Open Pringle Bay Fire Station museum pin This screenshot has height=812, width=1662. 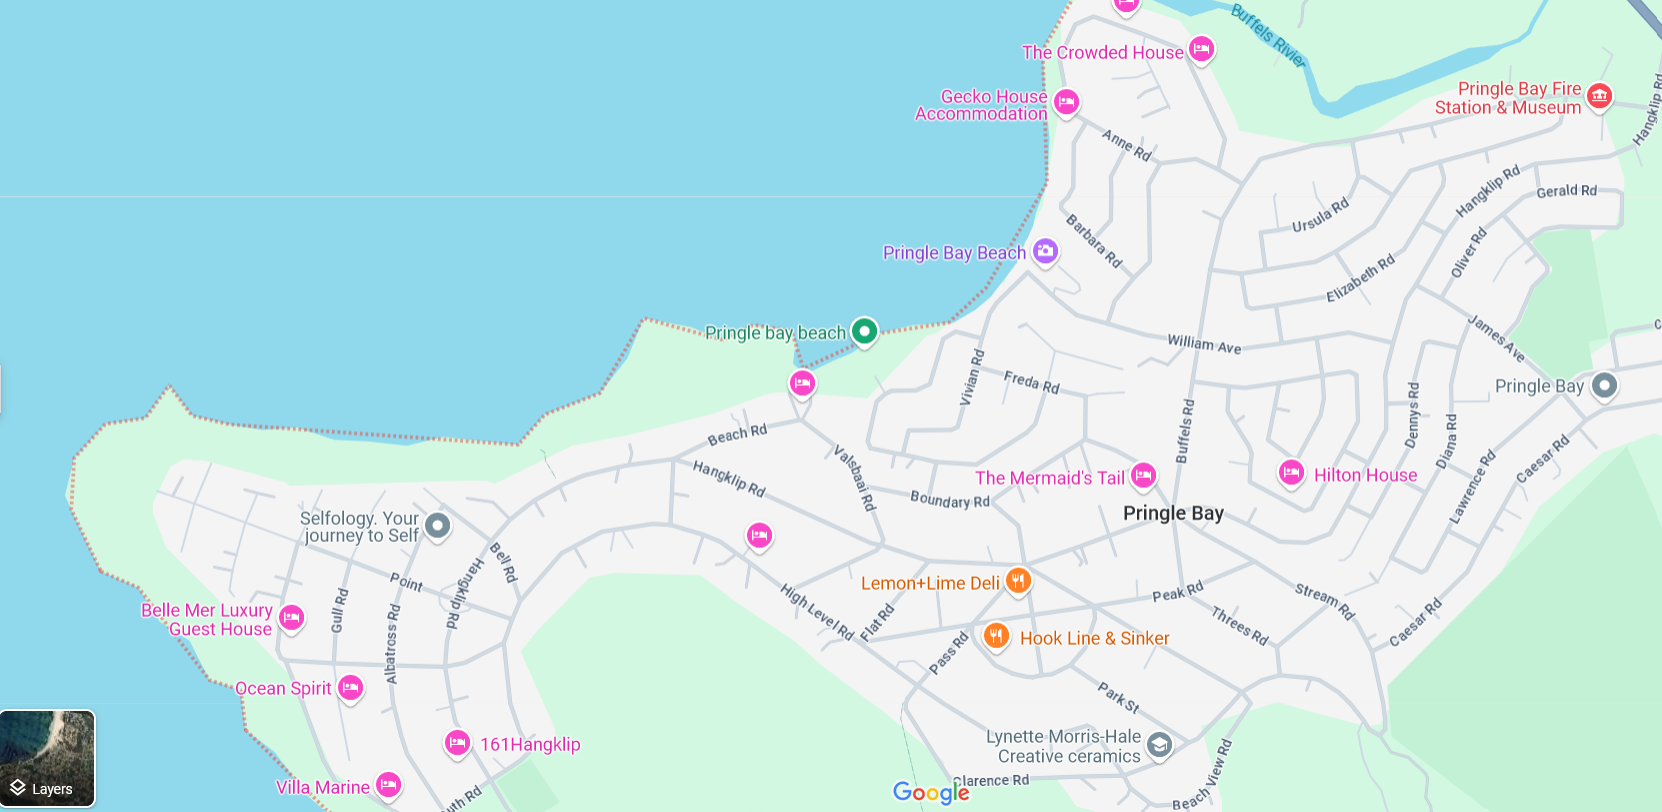click(1599, 97)
